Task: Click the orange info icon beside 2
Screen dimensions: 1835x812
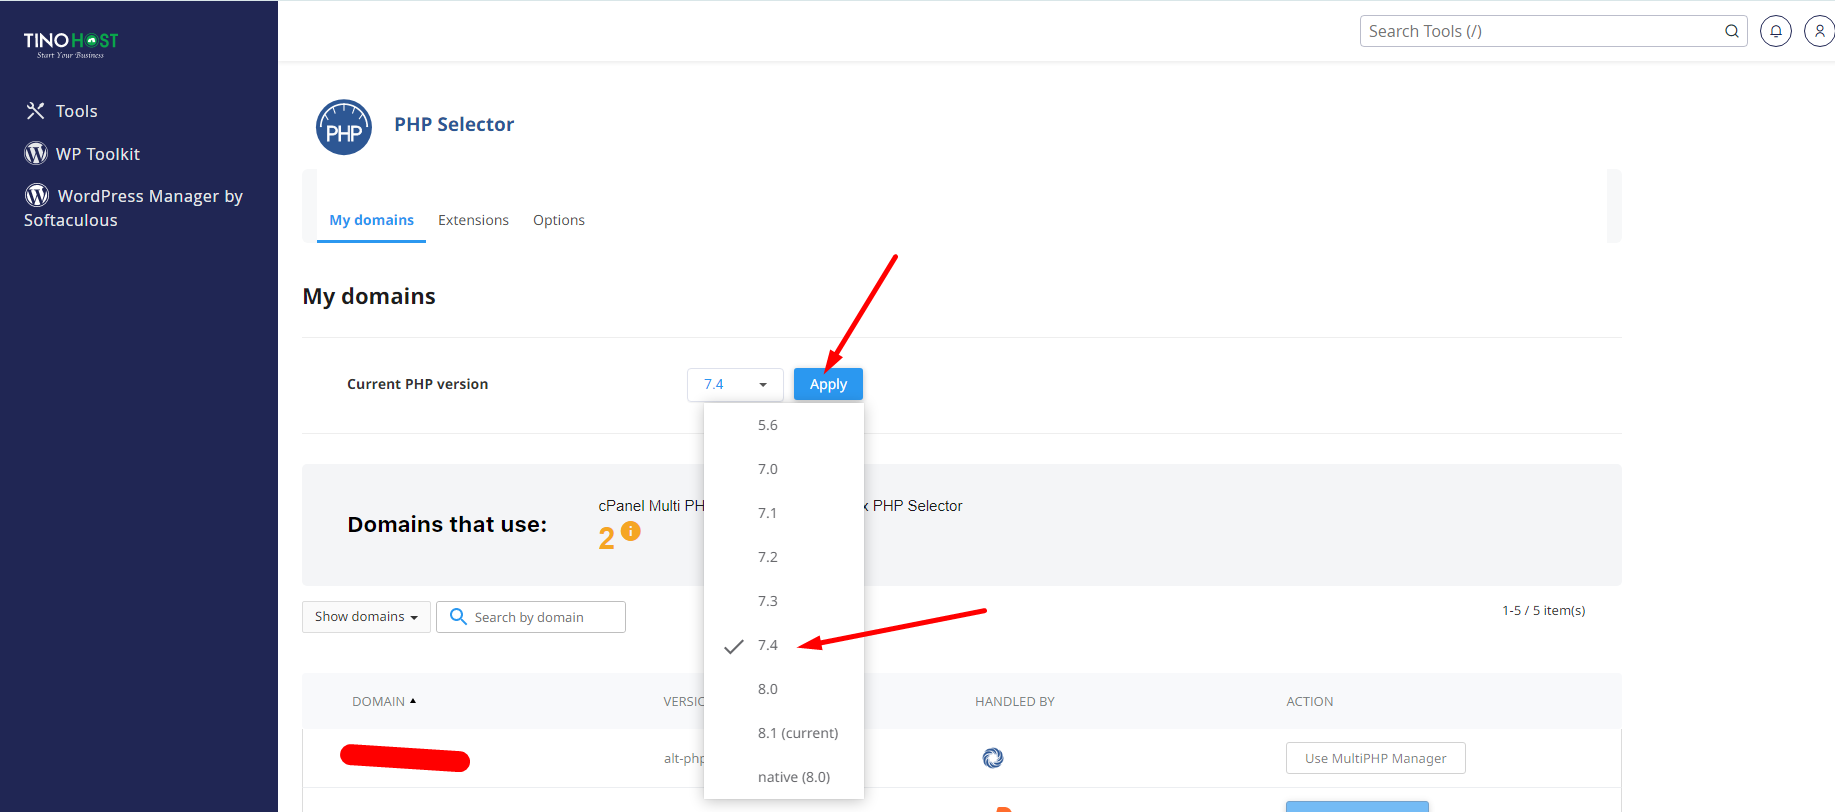Action: (x=630, y=531)
